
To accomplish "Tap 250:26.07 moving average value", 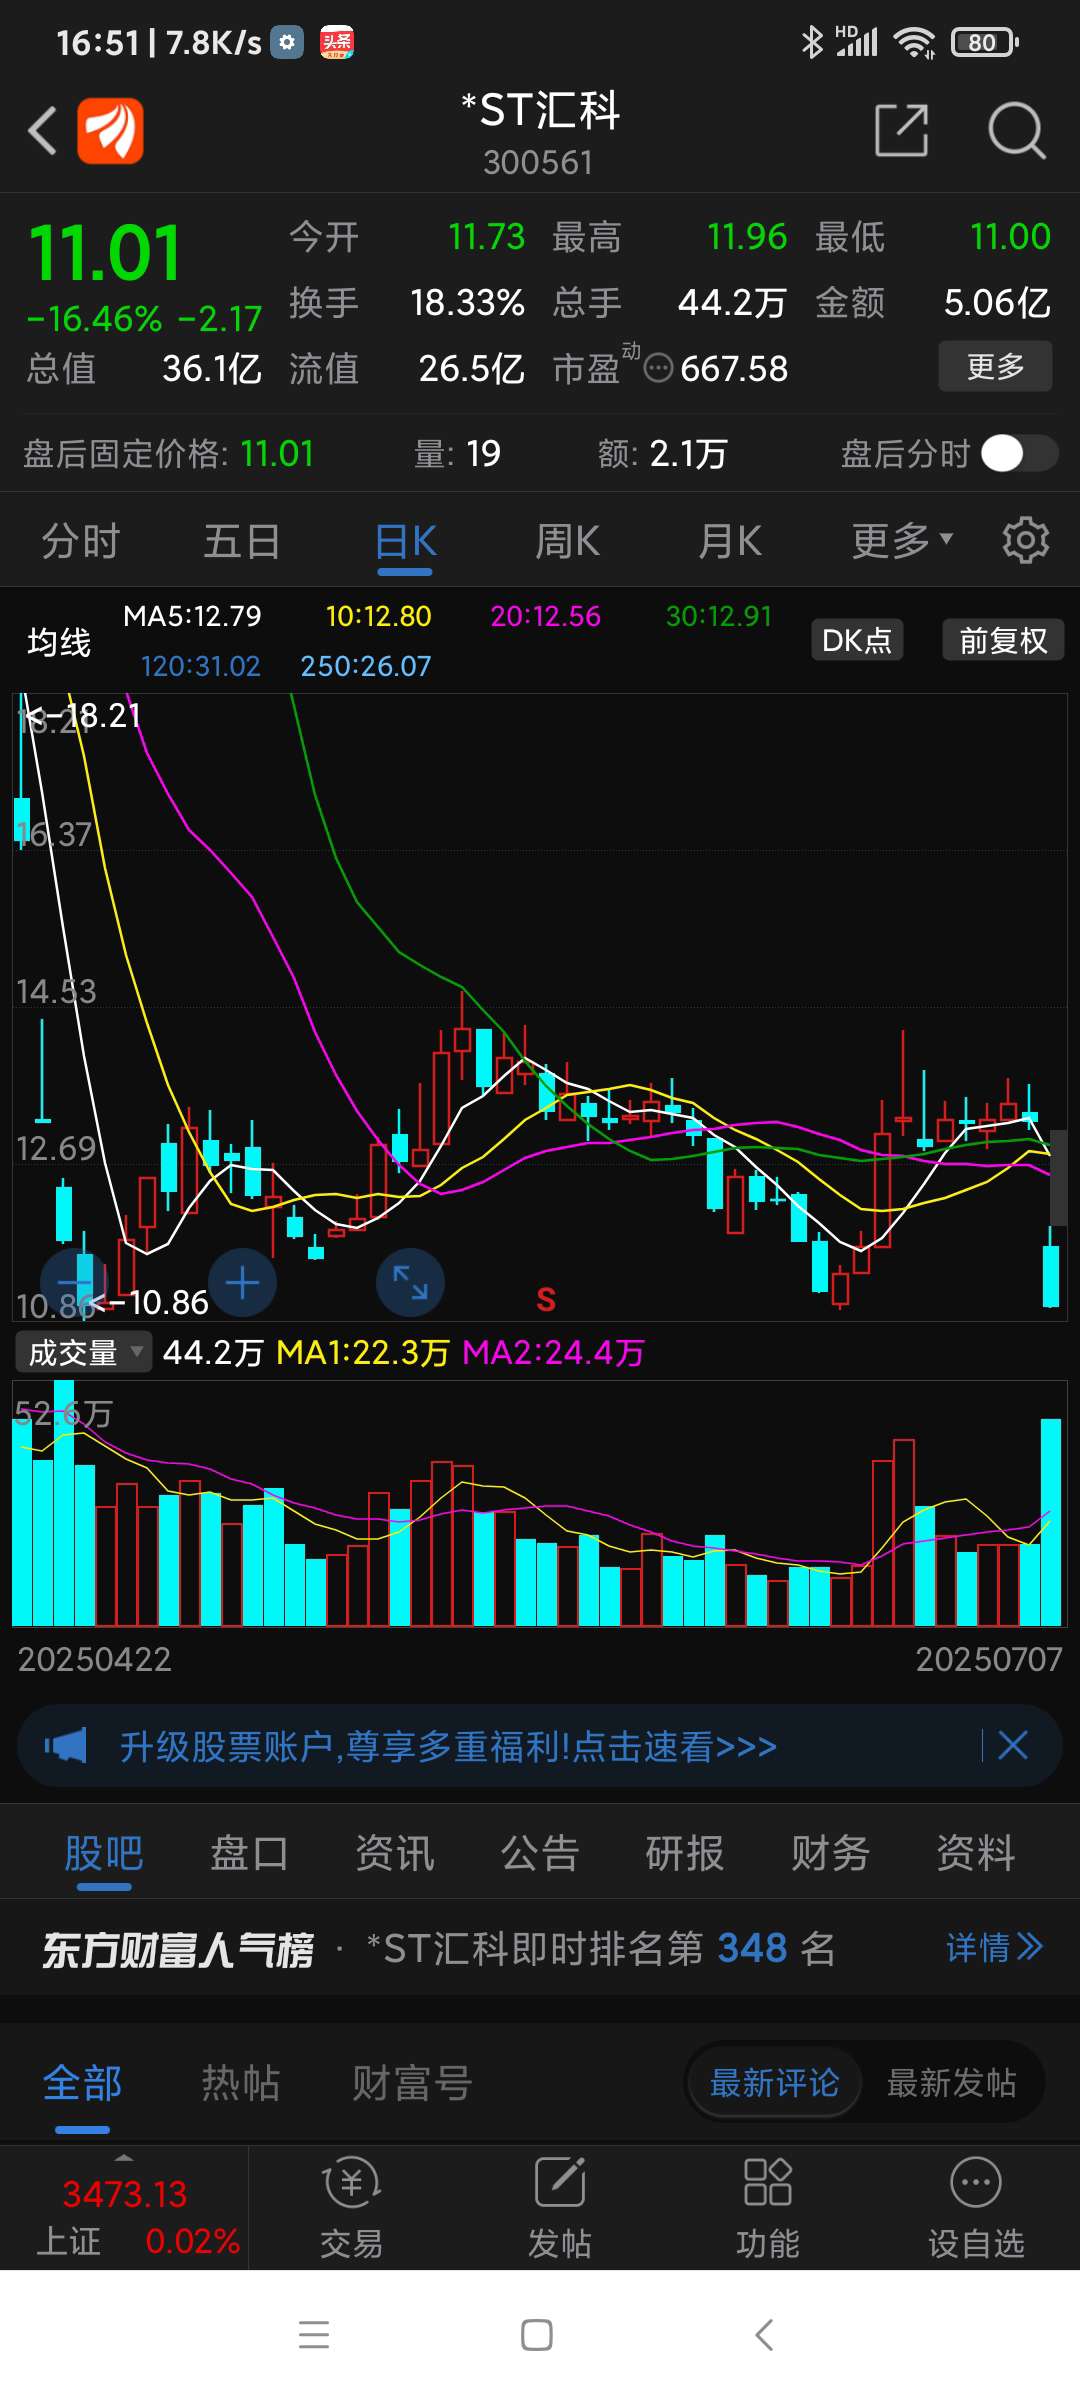I will pyautogui.click(x=366, y=666).
